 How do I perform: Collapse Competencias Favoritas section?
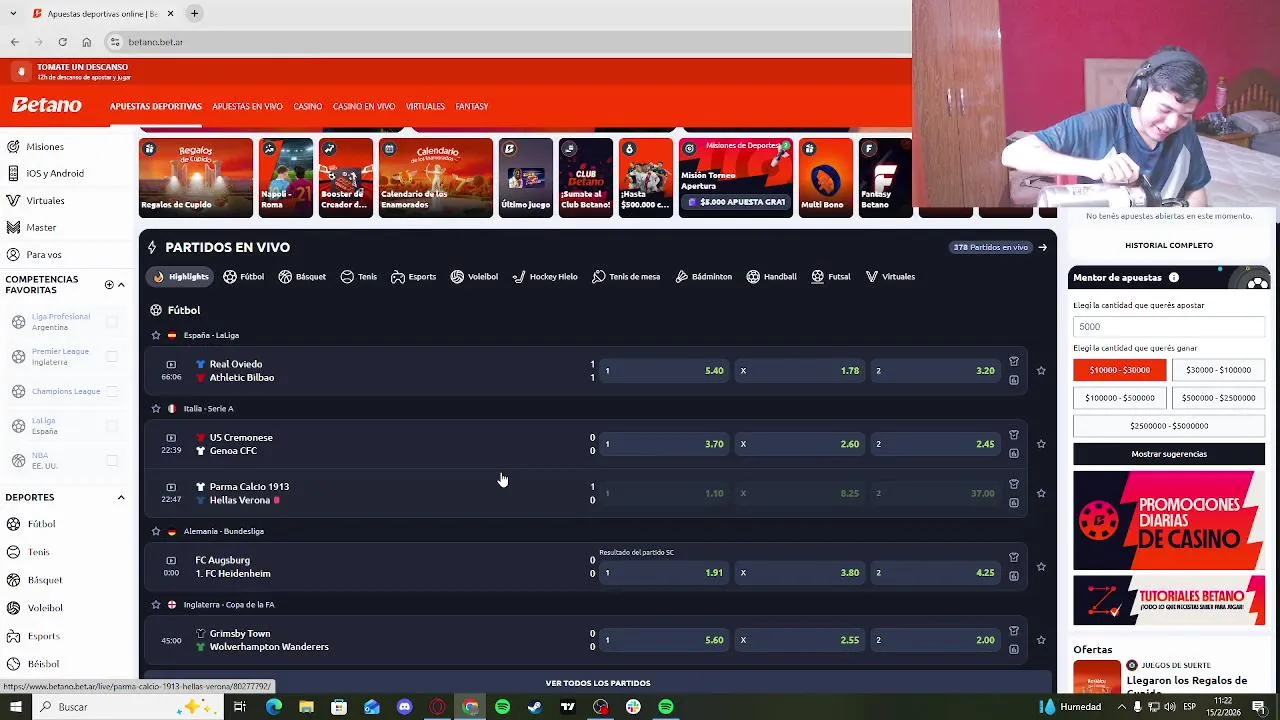tap(121, 285)
